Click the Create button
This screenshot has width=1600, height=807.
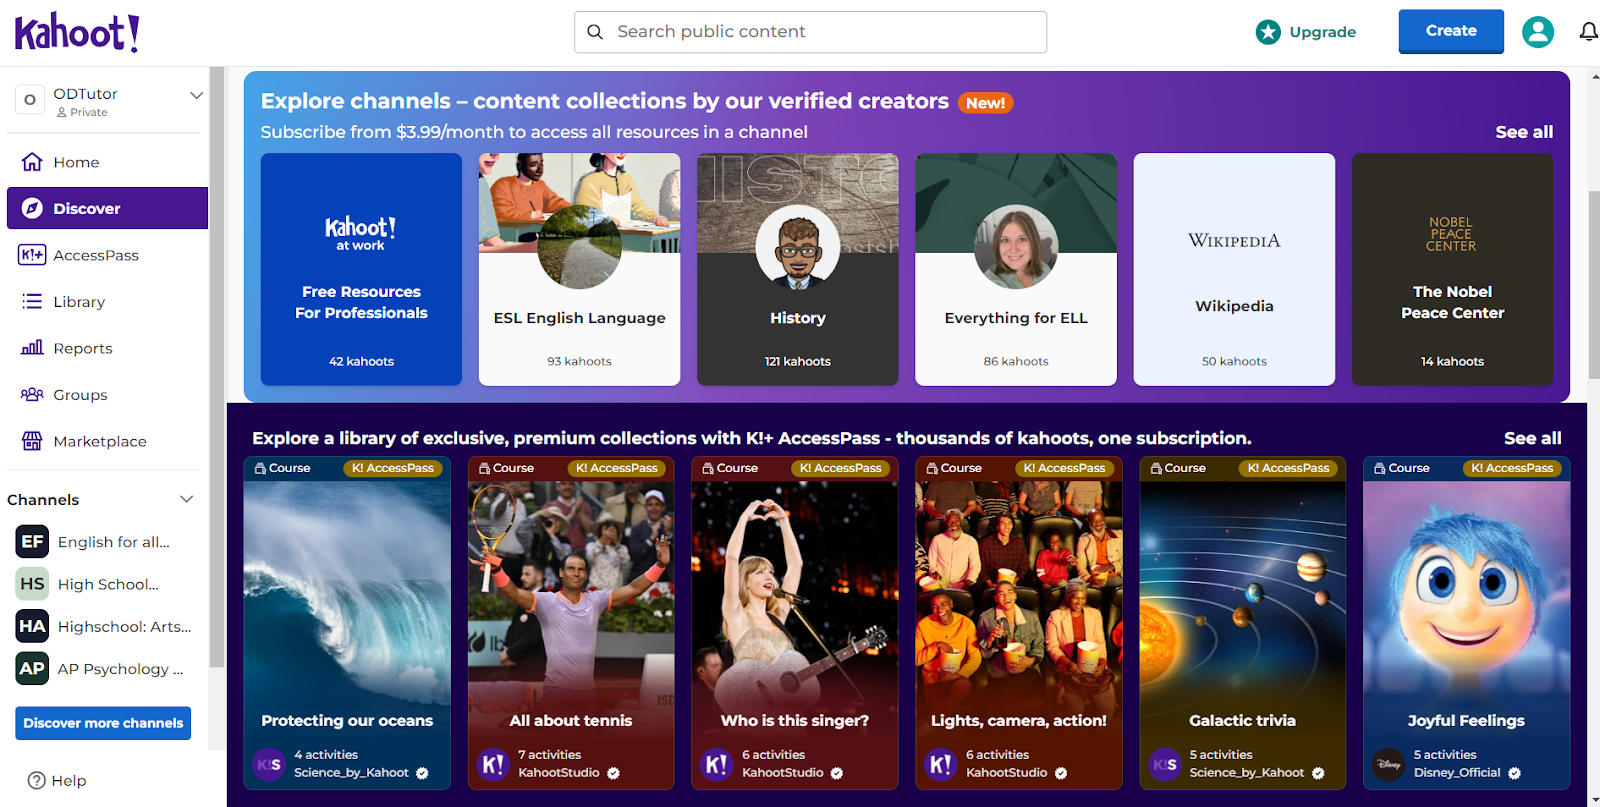pos(1451,31)
